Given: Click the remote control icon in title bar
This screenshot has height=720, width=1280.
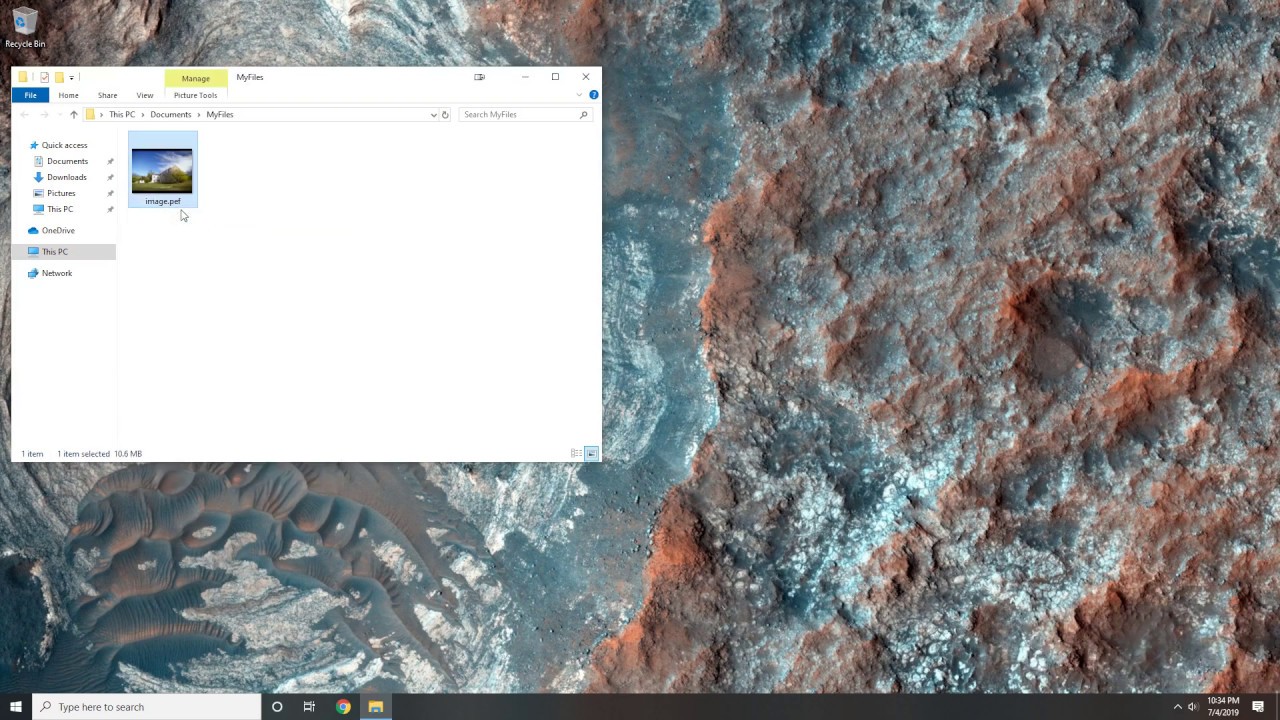Looking at the screenshot, I should pos(479,77).
